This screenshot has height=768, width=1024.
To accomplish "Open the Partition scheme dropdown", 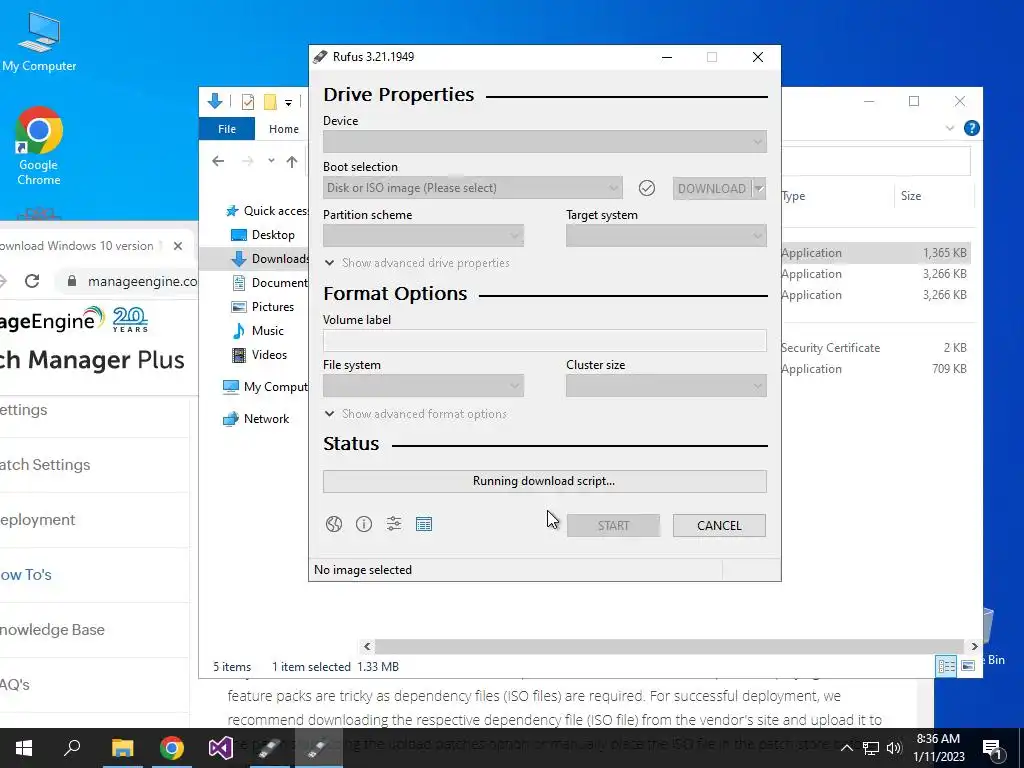I will click(423, 236).
